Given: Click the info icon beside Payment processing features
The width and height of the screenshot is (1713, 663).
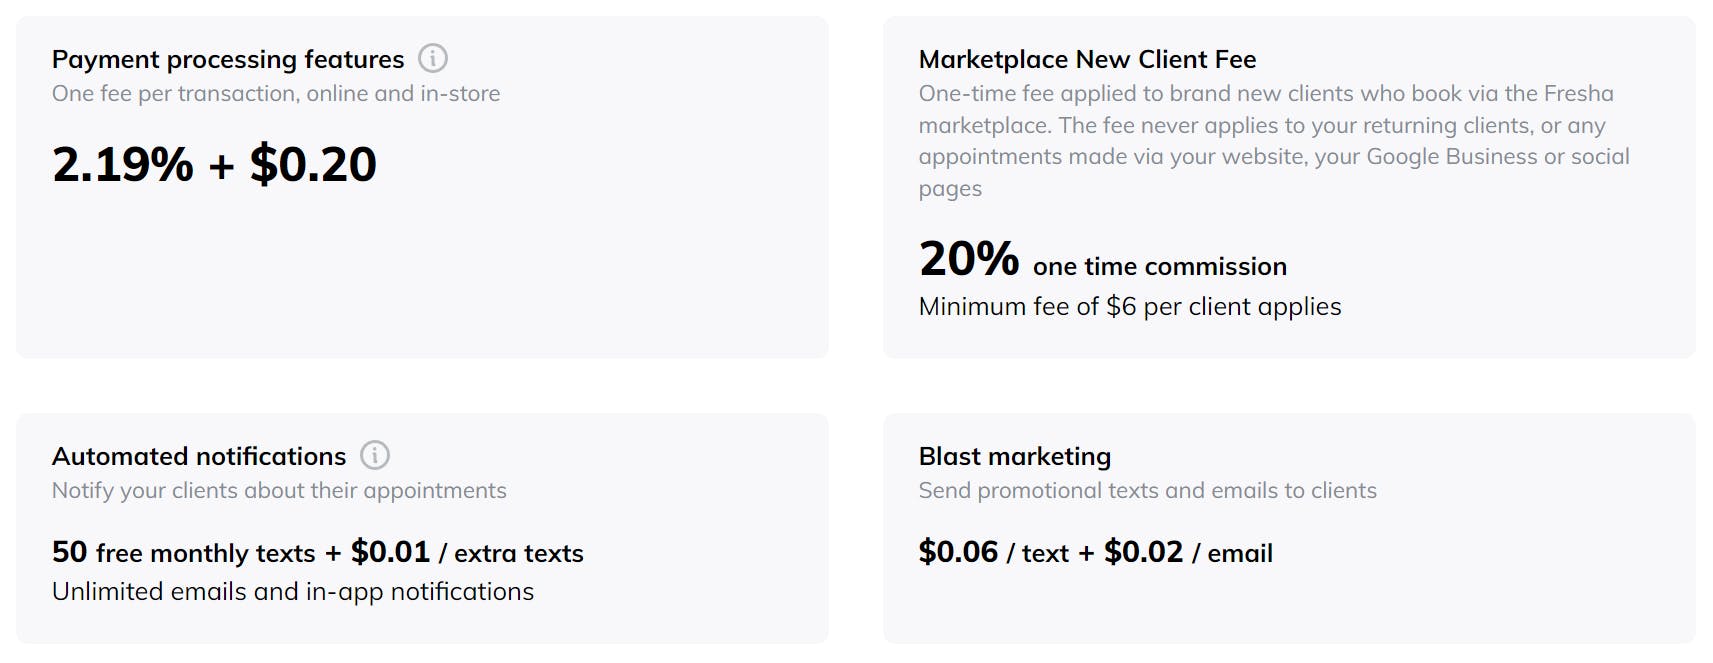Looking at the screenshot, I should click(x=433, y=58).
